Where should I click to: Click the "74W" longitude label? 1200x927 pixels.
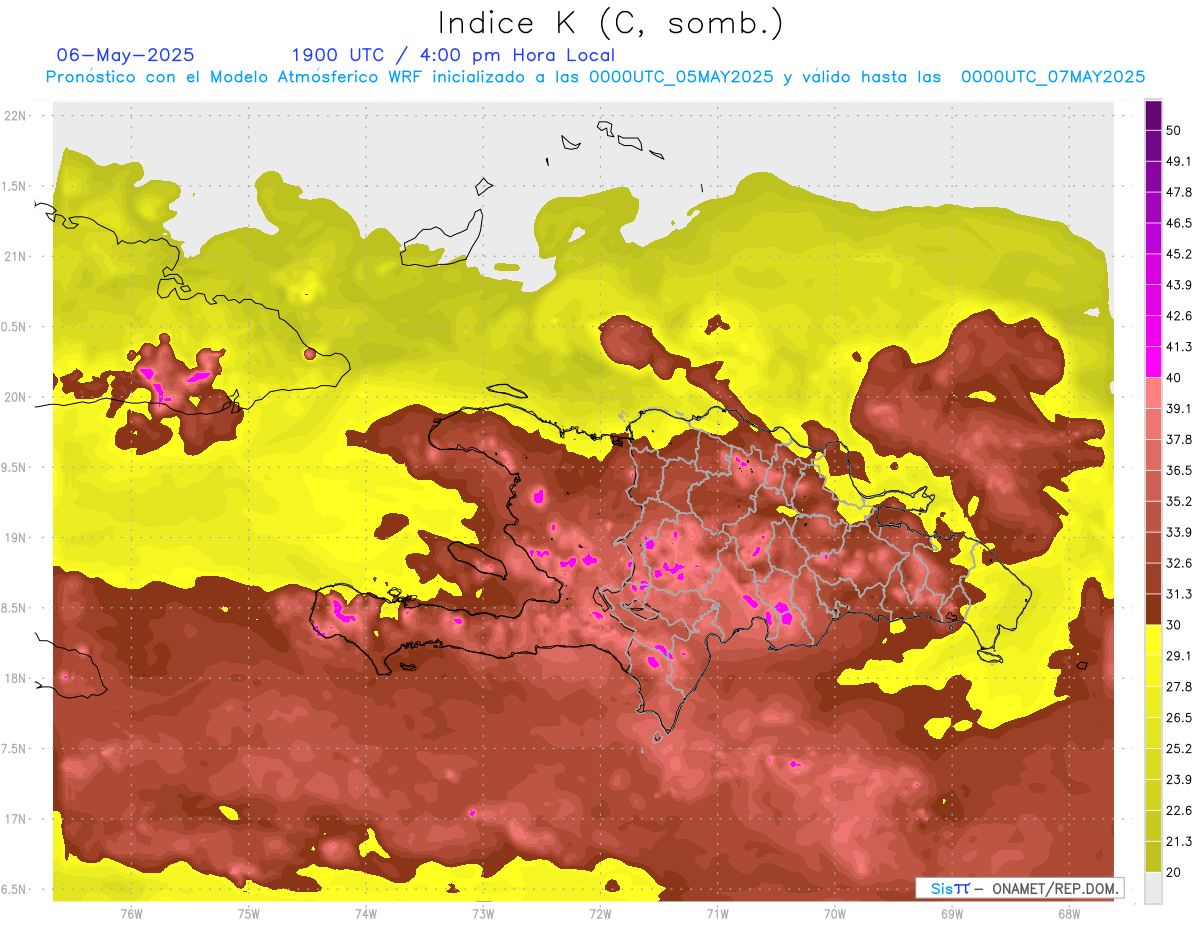[366, 914]
